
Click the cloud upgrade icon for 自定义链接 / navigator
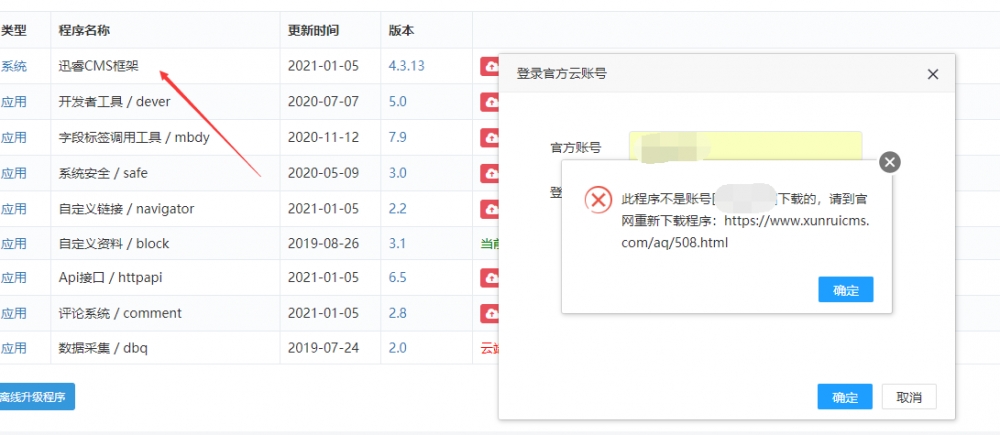pyautogui.click(x=490, y=209)
